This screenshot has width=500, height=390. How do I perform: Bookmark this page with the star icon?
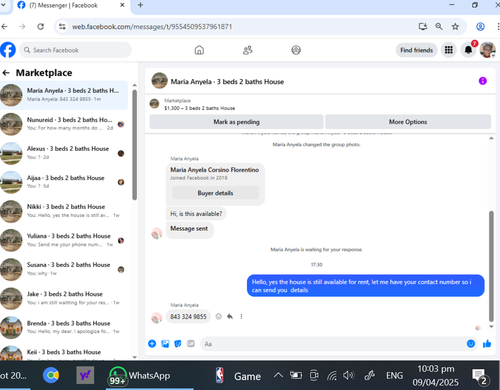point(455,27)
